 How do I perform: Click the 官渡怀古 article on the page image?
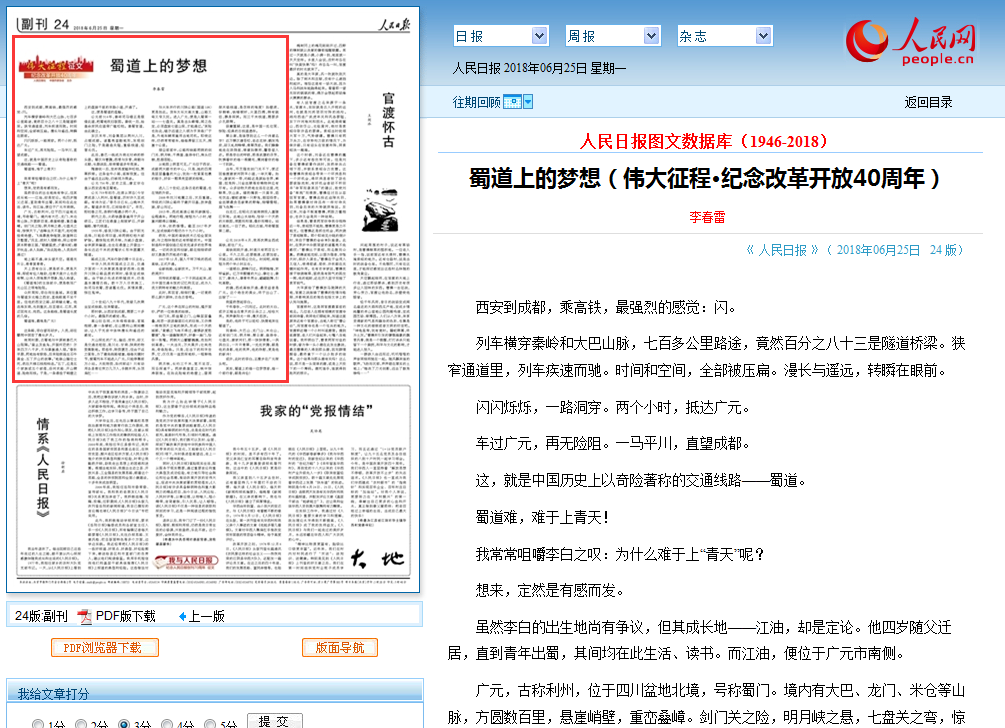click(x=388, y=120)
